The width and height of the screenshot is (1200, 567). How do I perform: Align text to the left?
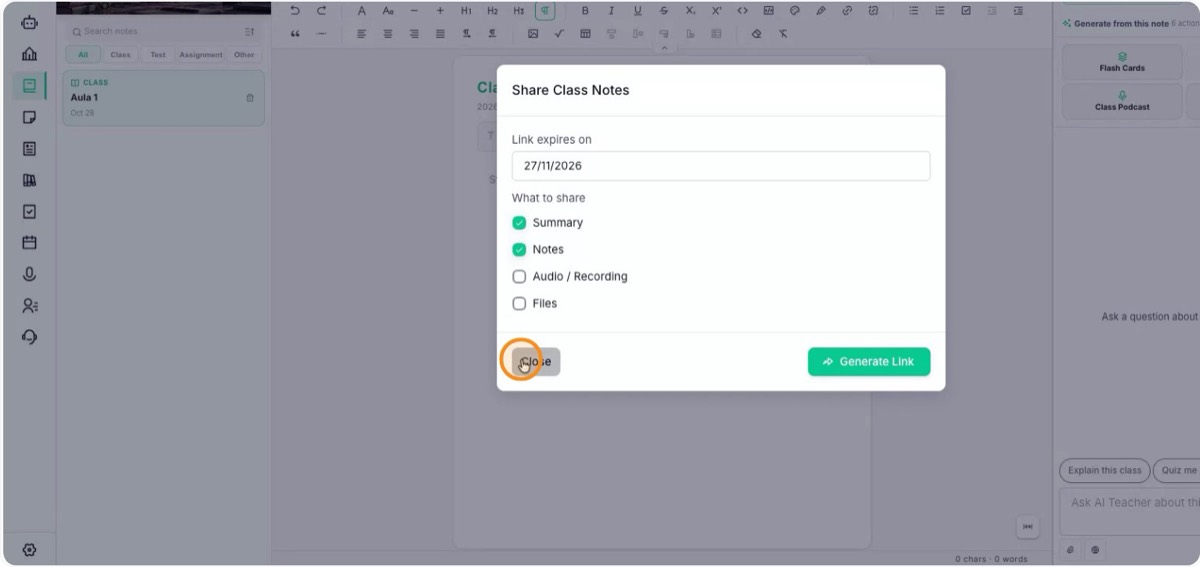click(x=362, y=33)
